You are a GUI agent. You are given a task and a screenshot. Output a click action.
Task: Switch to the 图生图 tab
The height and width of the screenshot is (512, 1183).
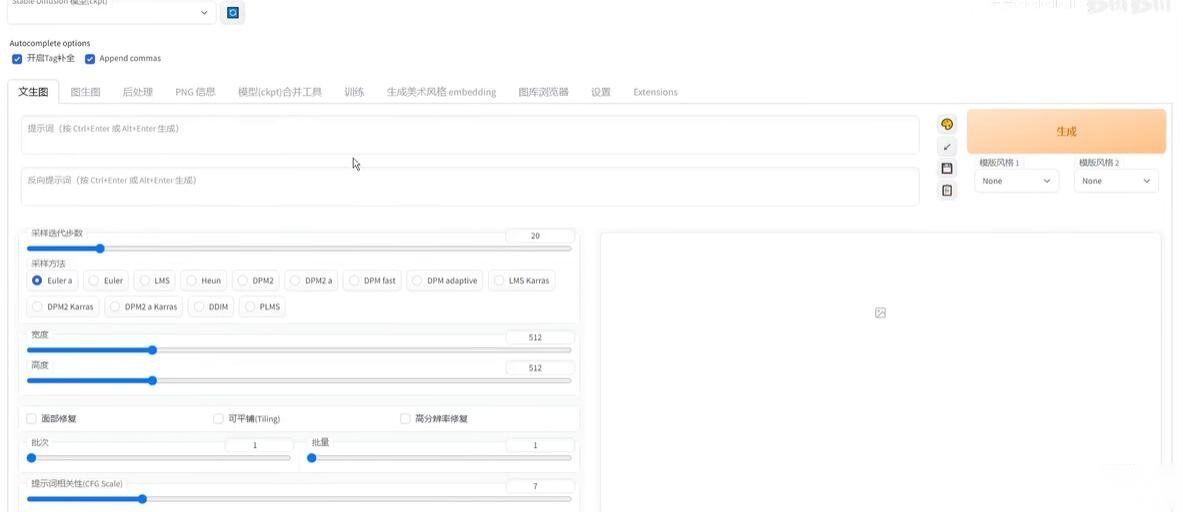[85, 92]
